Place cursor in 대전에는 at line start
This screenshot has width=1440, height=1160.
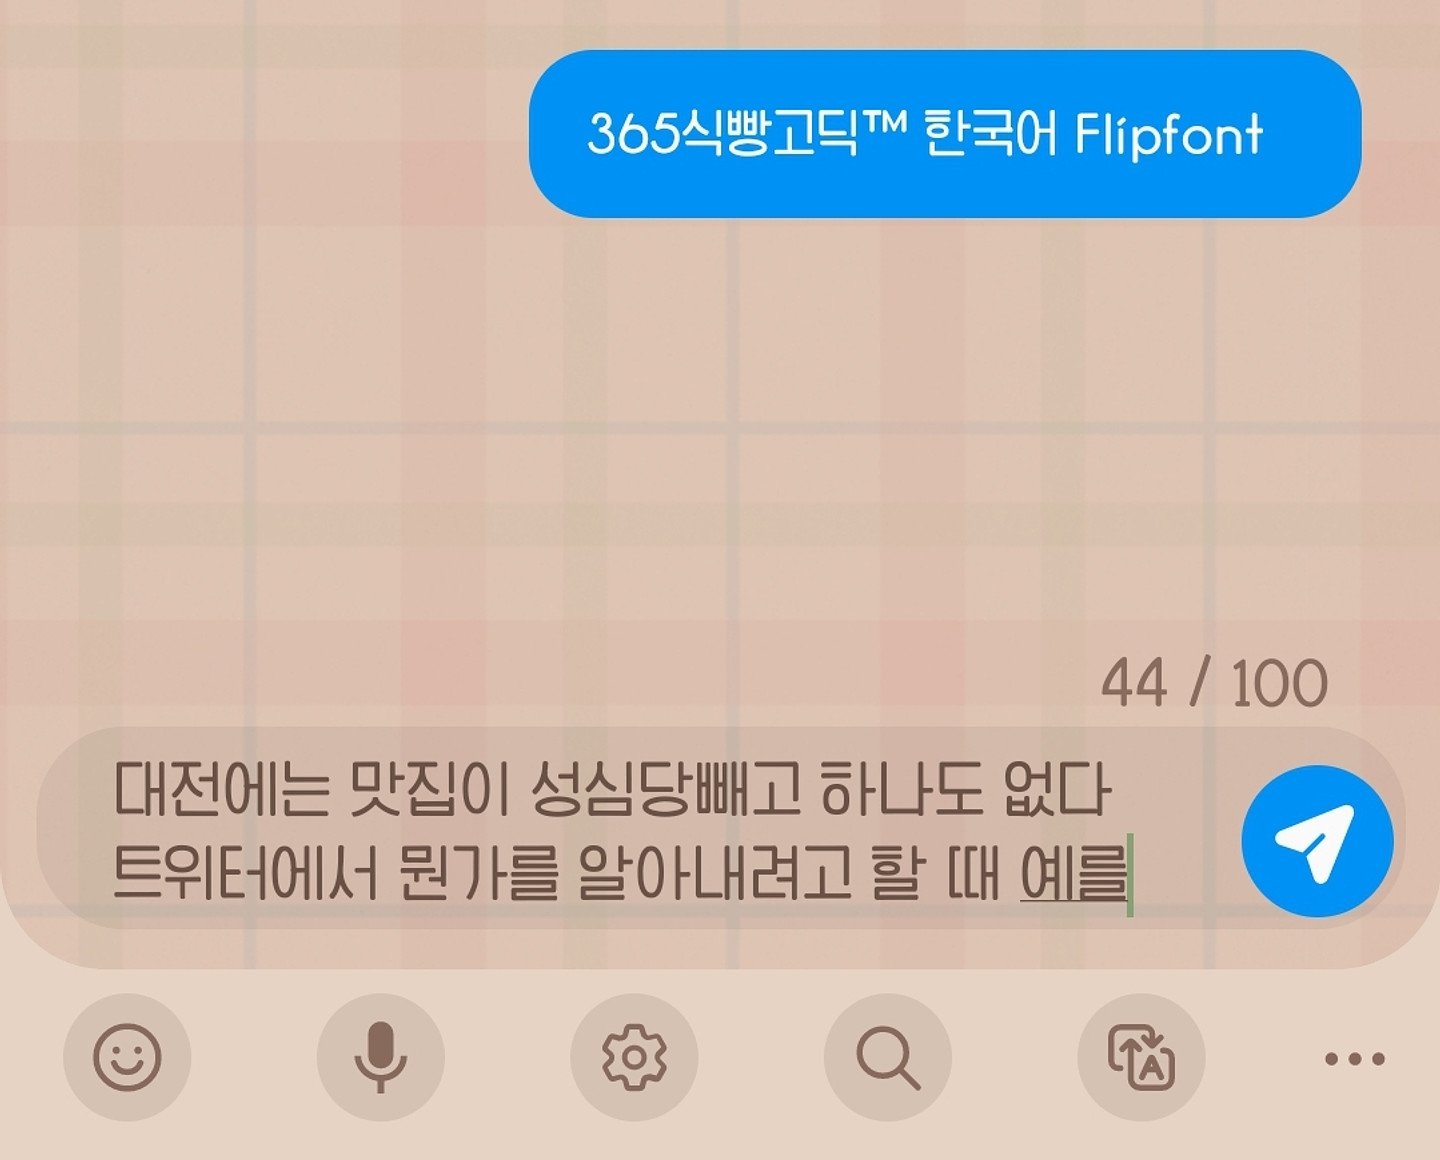tap(221, 788)
